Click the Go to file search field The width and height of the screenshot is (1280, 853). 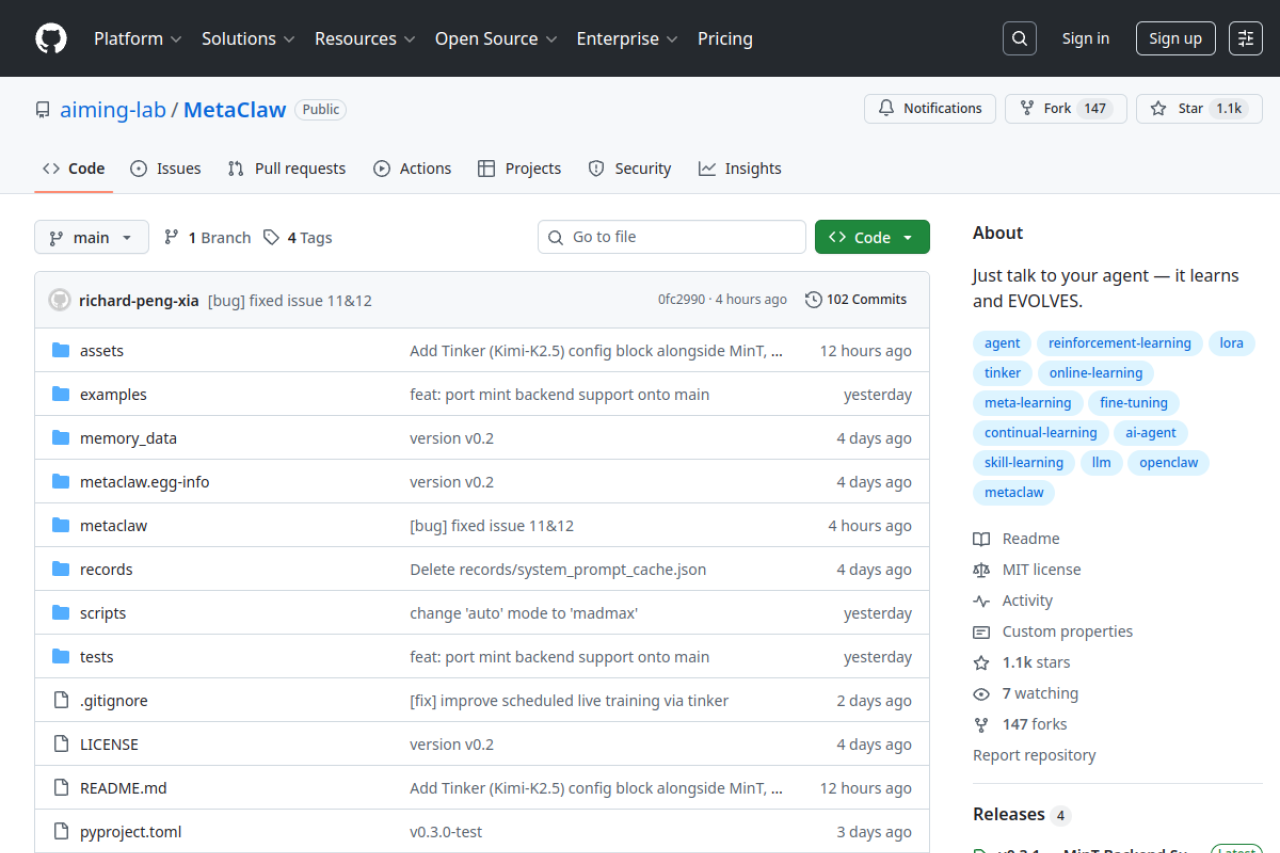pyautogui.click(x=672, y=238)
